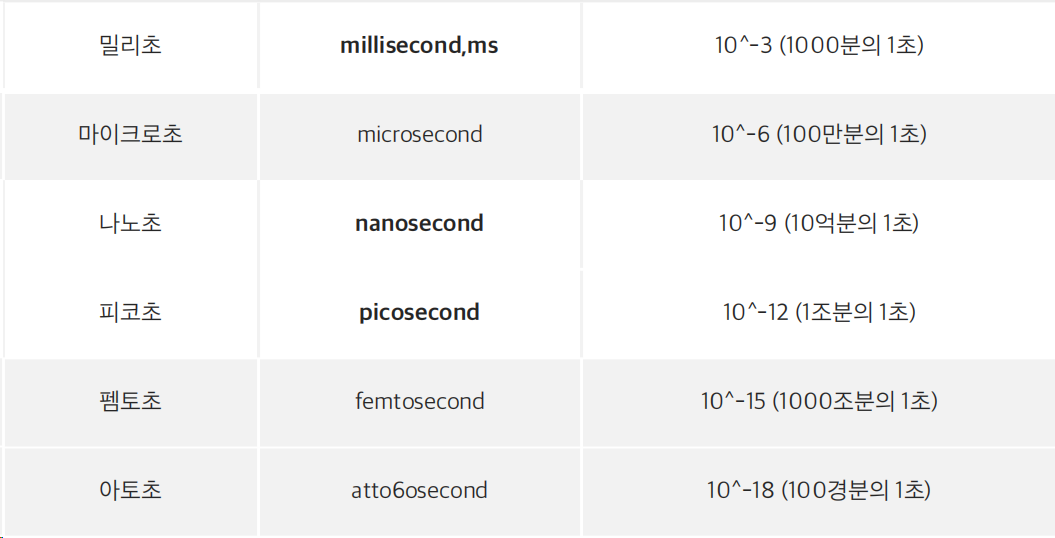Click the bold 'nanosecond' text
Screen dimensions: 1055x538
419,223
